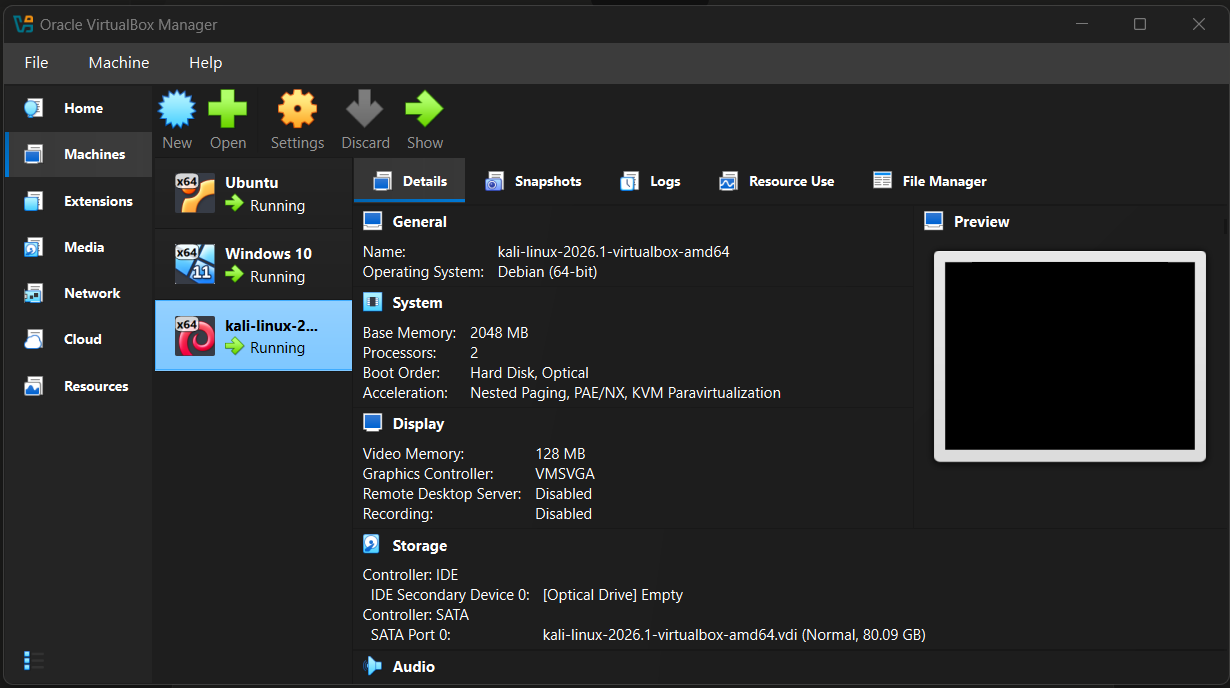
Task: Go to Home in the sidebar
Action: tap(78, 108)
